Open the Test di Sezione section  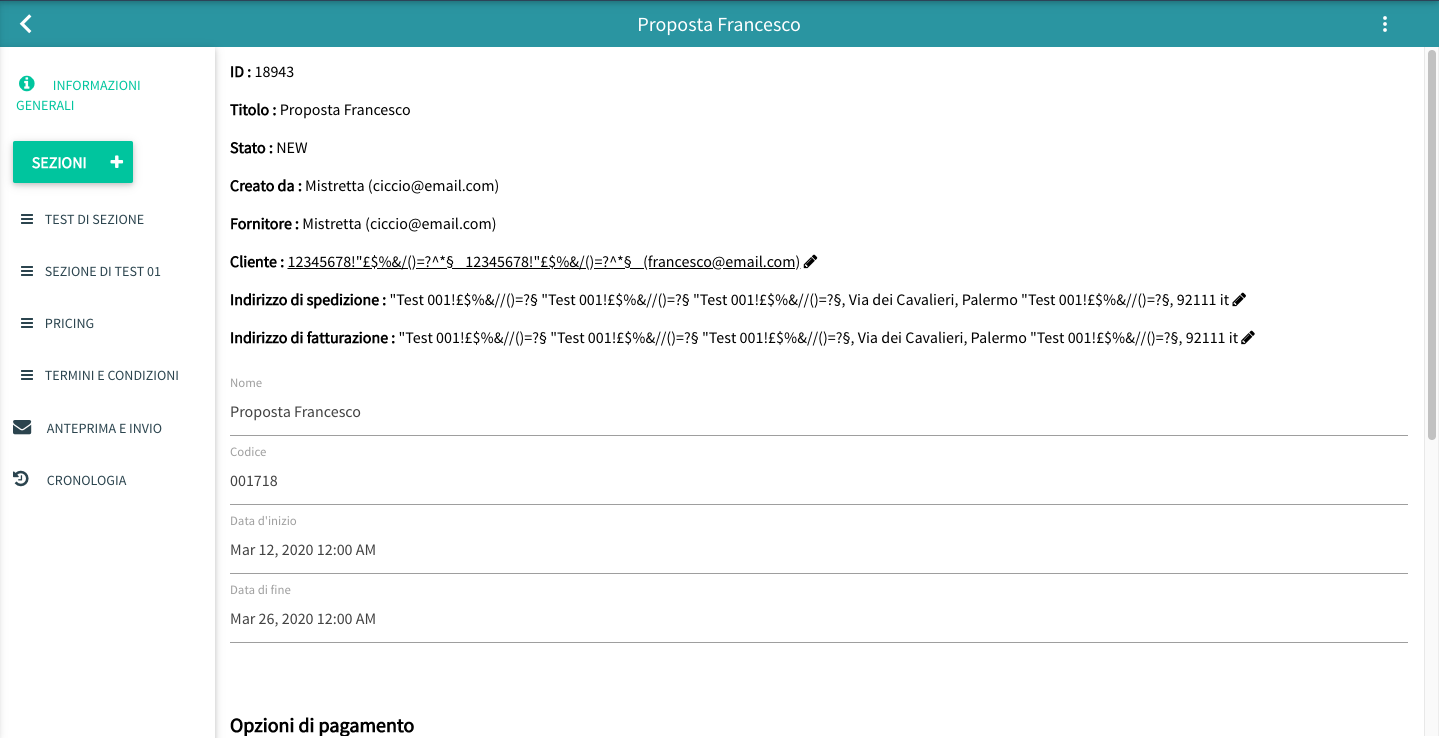click(x=94, y=220)
